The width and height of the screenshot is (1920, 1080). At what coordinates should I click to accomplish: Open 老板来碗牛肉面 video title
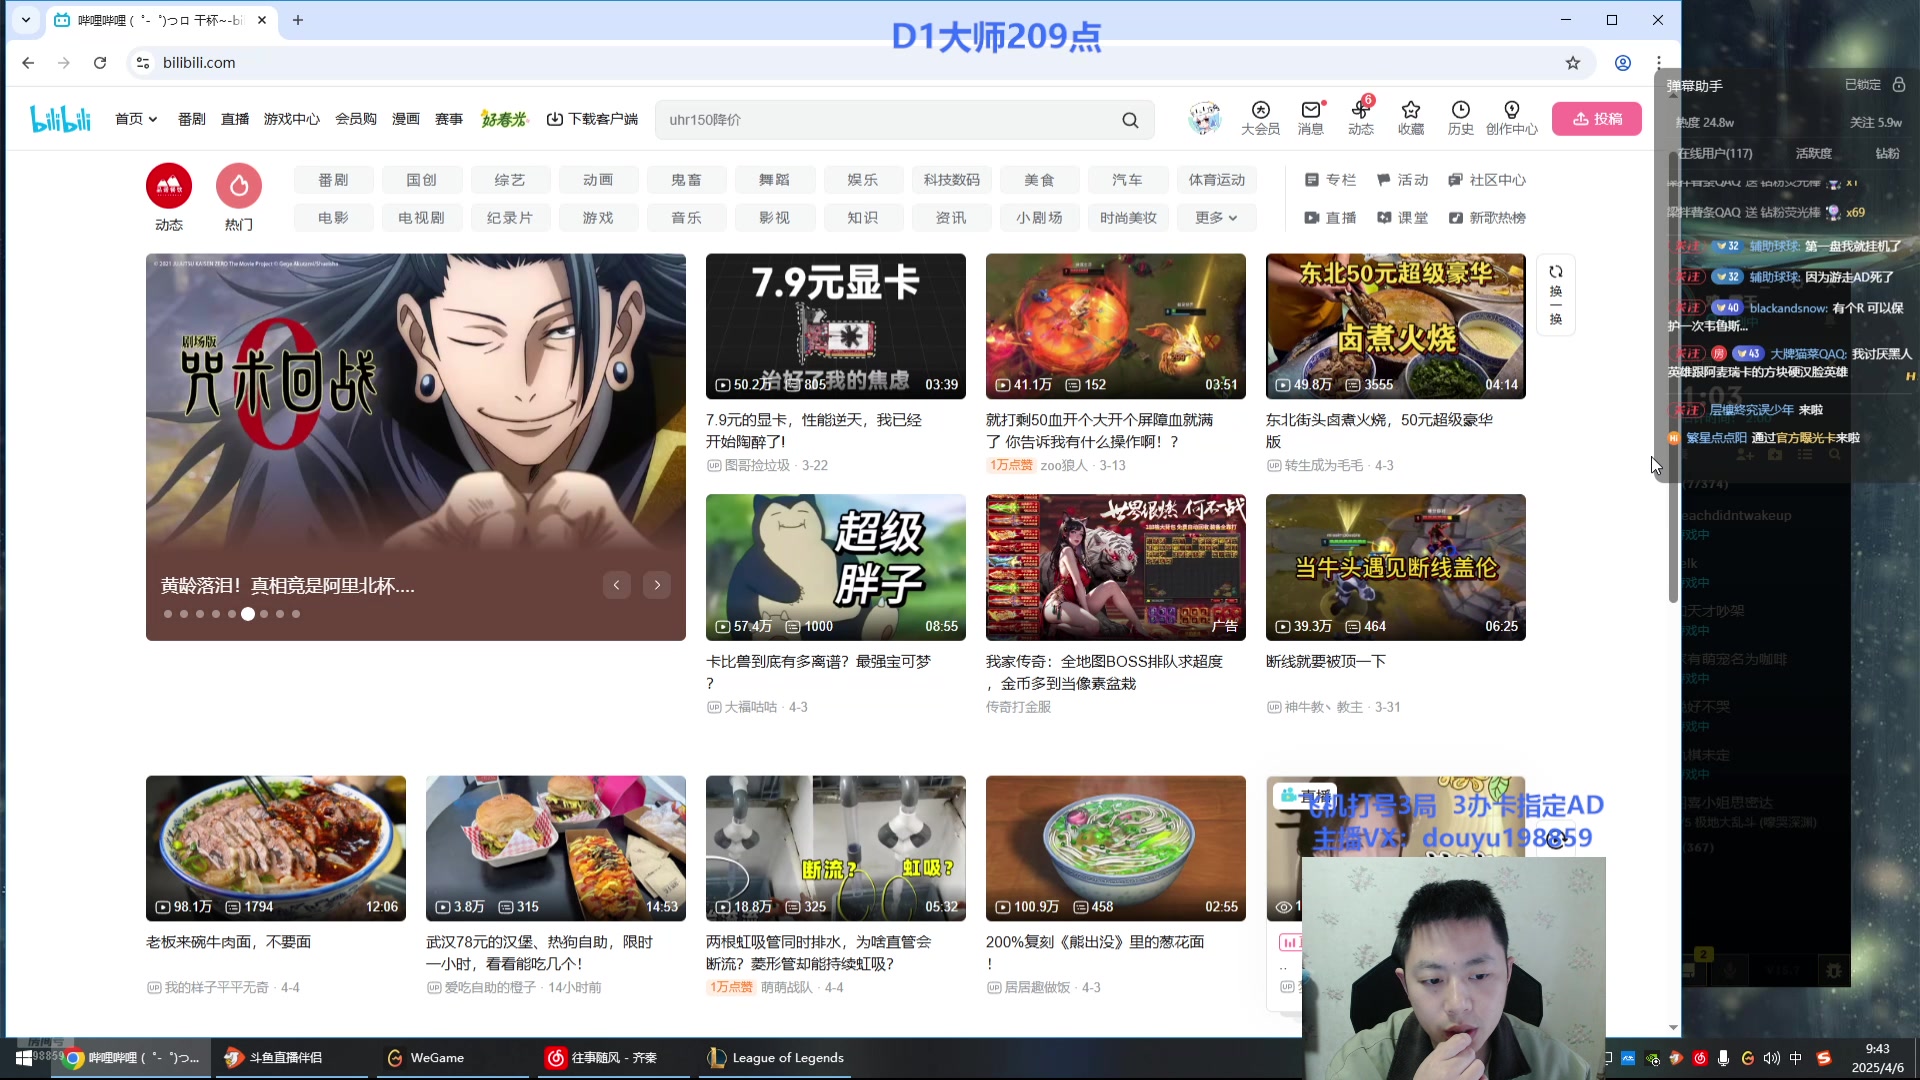(x=228, y=942)
